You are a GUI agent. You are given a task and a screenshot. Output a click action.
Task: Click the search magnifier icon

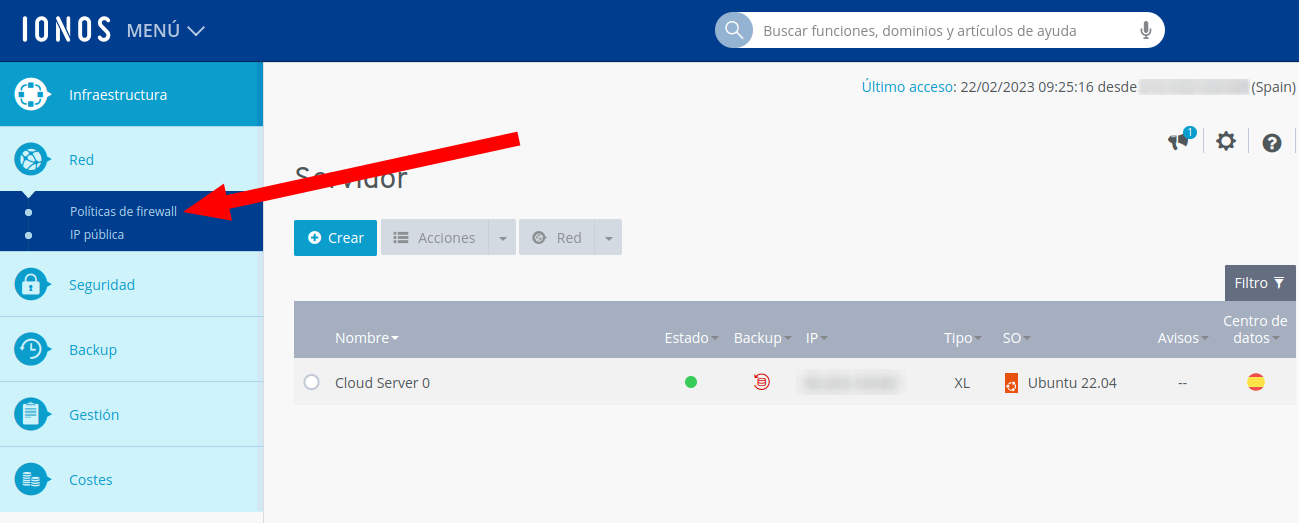pos(734,30)
